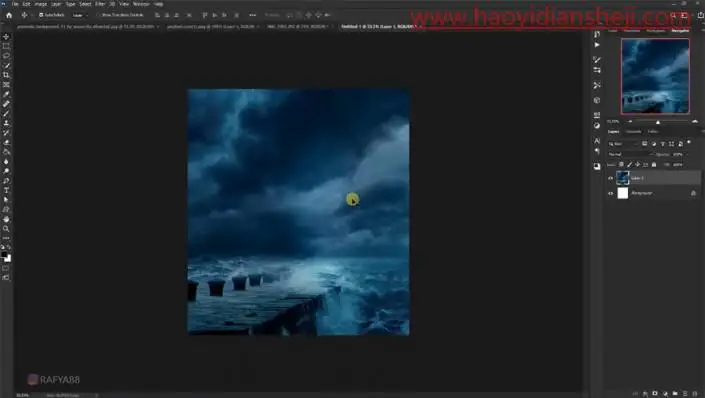Select the Hand tool
This screenshot has height=398, width=705.
click(x=6, y=219)
